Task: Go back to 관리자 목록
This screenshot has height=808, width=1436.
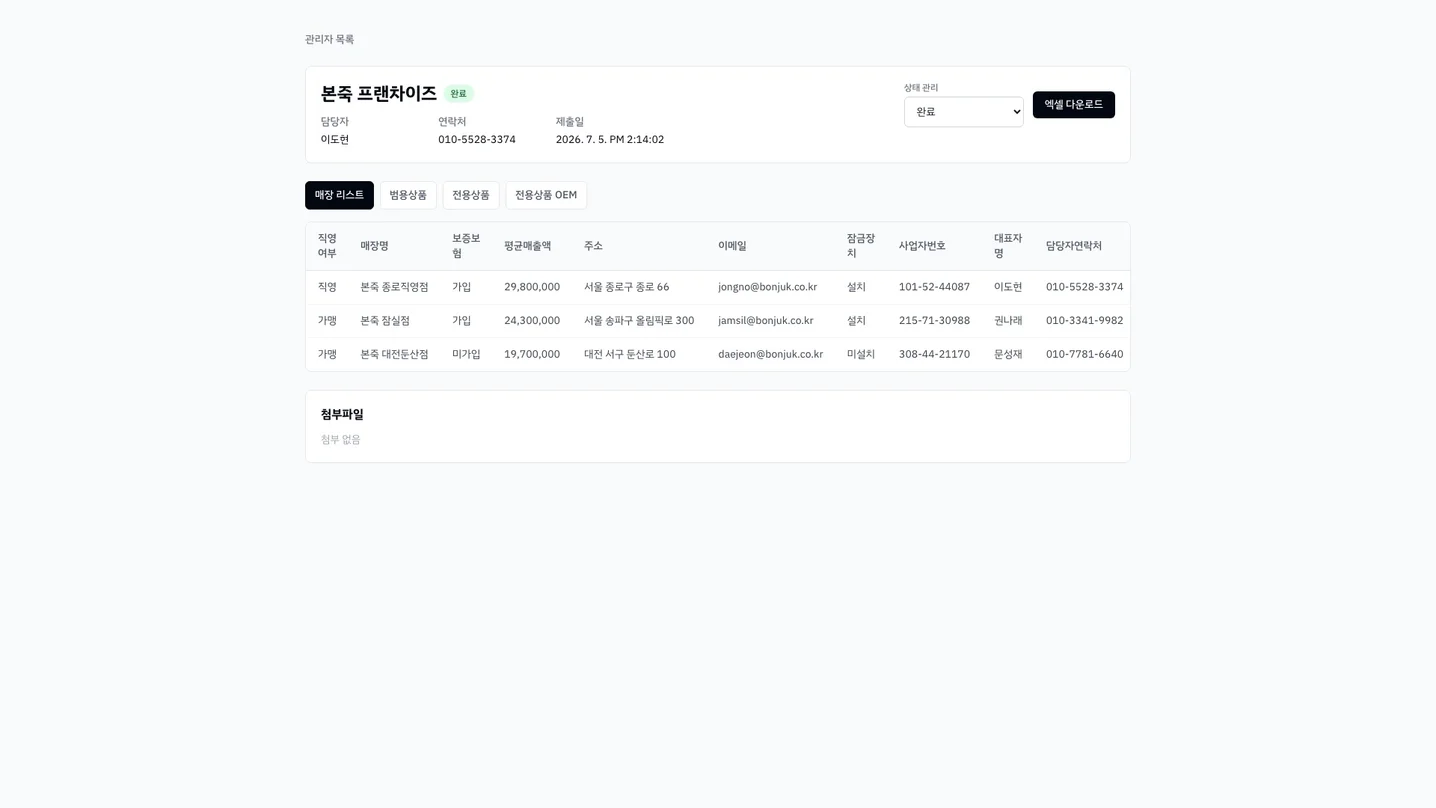Action: click(329, 40)
